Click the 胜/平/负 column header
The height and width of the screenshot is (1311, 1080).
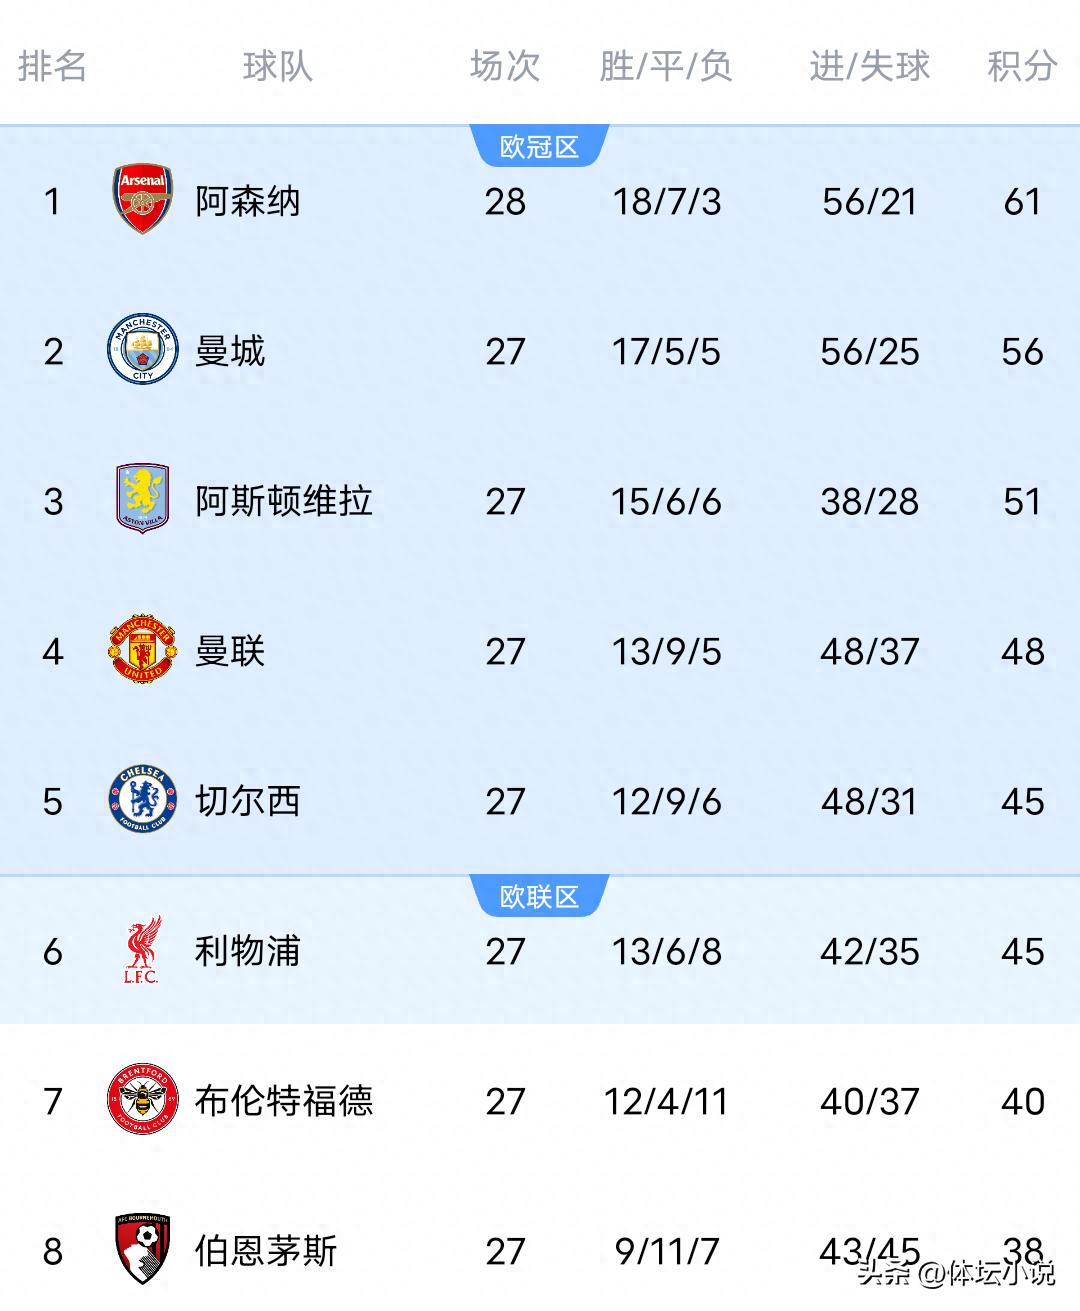[x=666, y=66]
